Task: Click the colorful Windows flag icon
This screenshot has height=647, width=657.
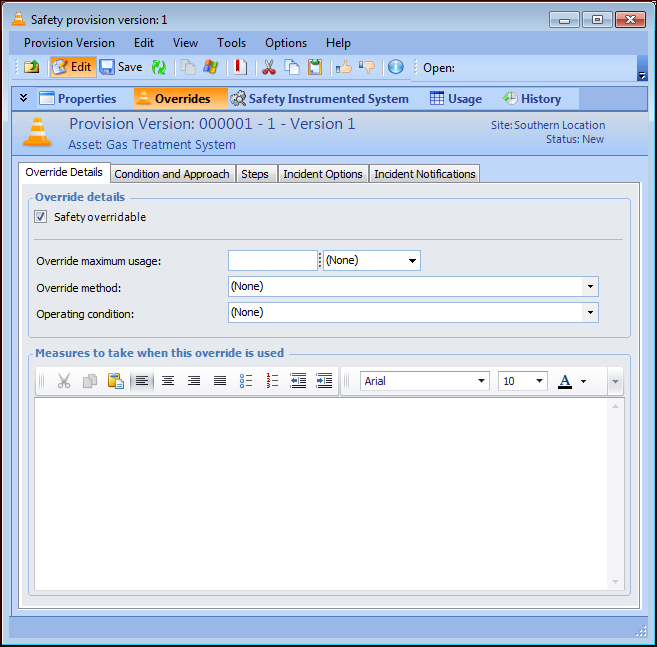Action: (x=210, y=67)
